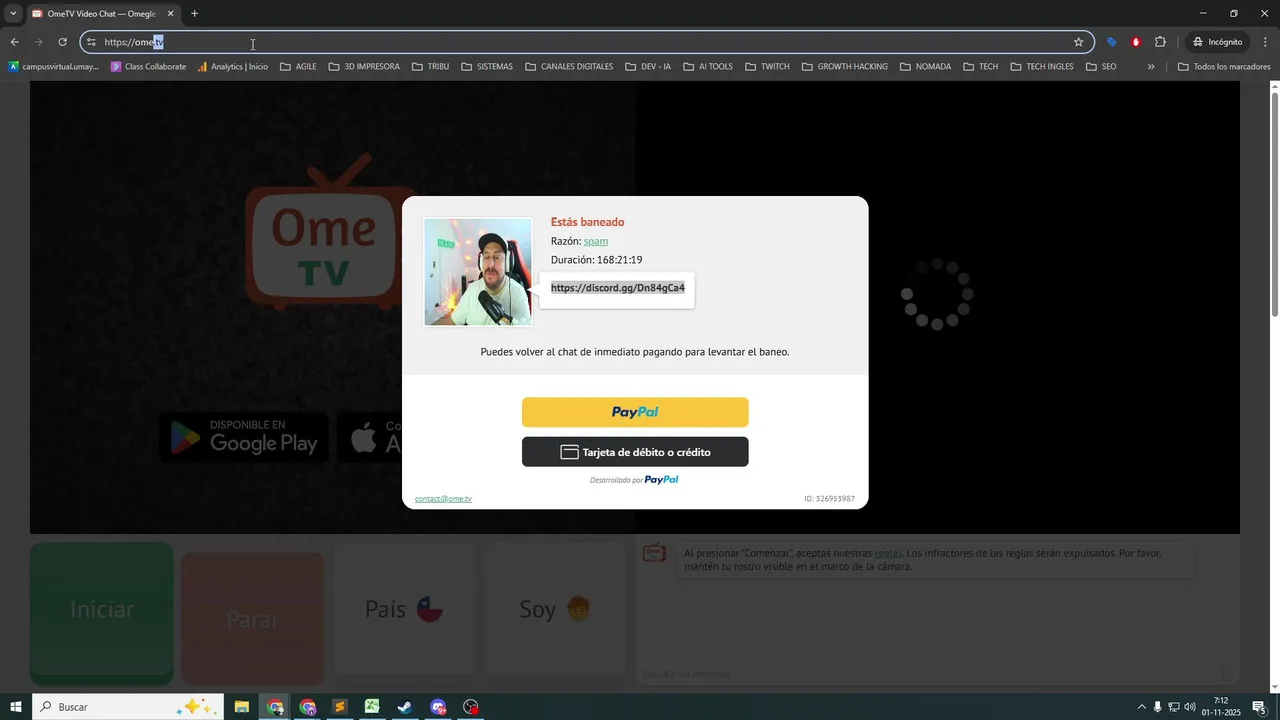Click the Incógnito profile chip

(x=1217, y=42)
